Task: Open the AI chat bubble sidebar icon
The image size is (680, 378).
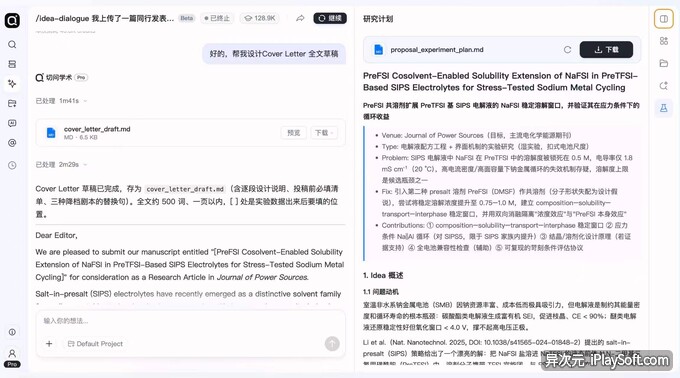Action: tap(12, 123)
